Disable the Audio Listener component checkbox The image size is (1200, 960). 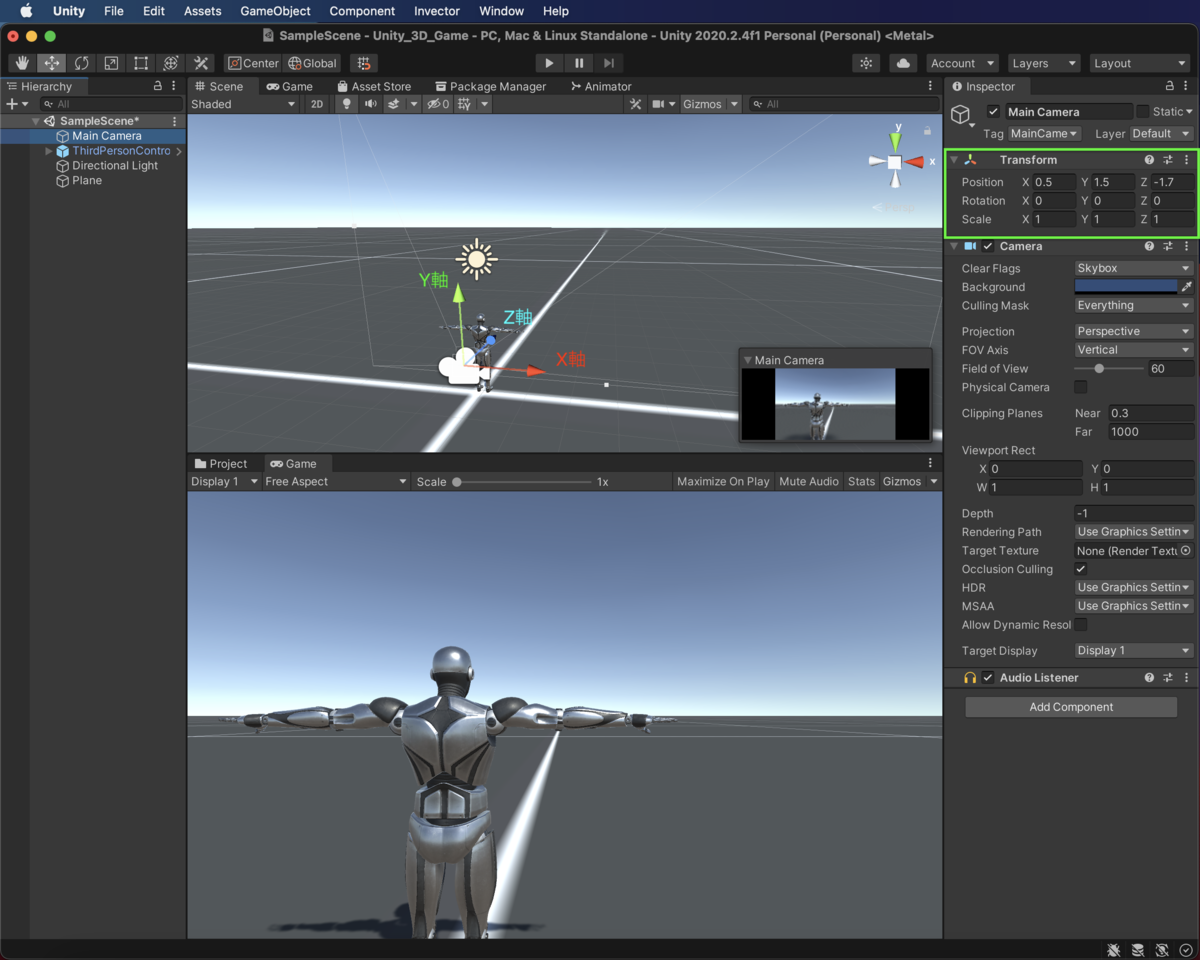[988, 678]
